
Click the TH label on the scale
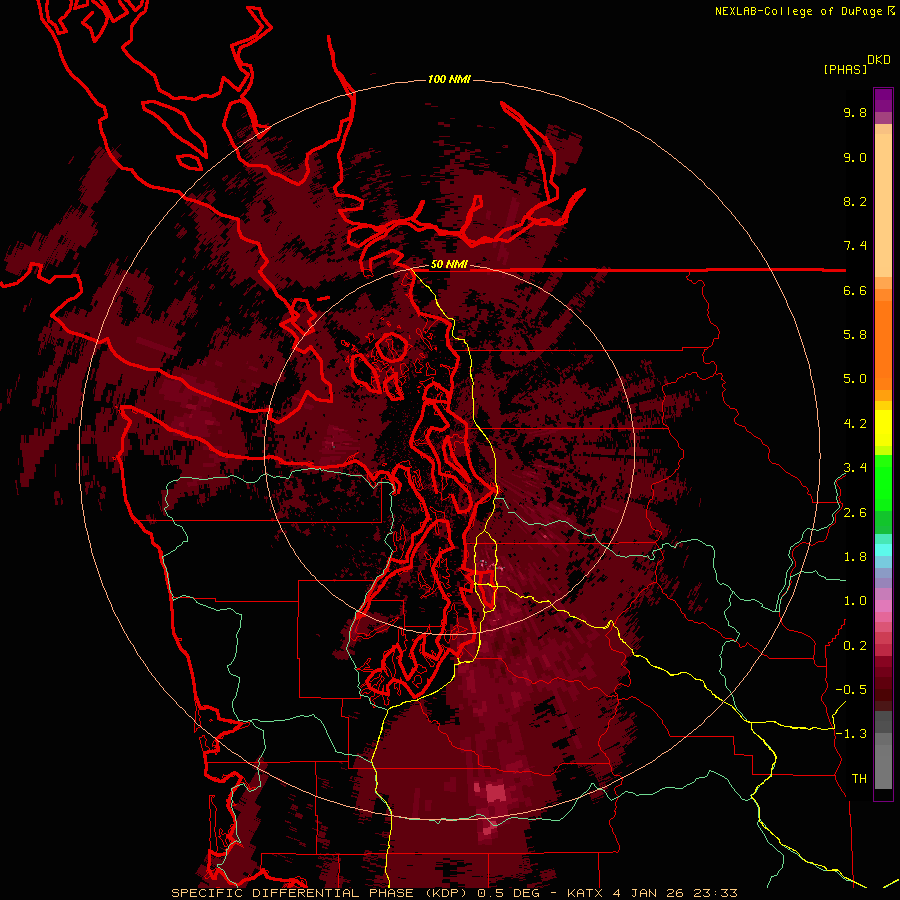click(x=859, y=779)
